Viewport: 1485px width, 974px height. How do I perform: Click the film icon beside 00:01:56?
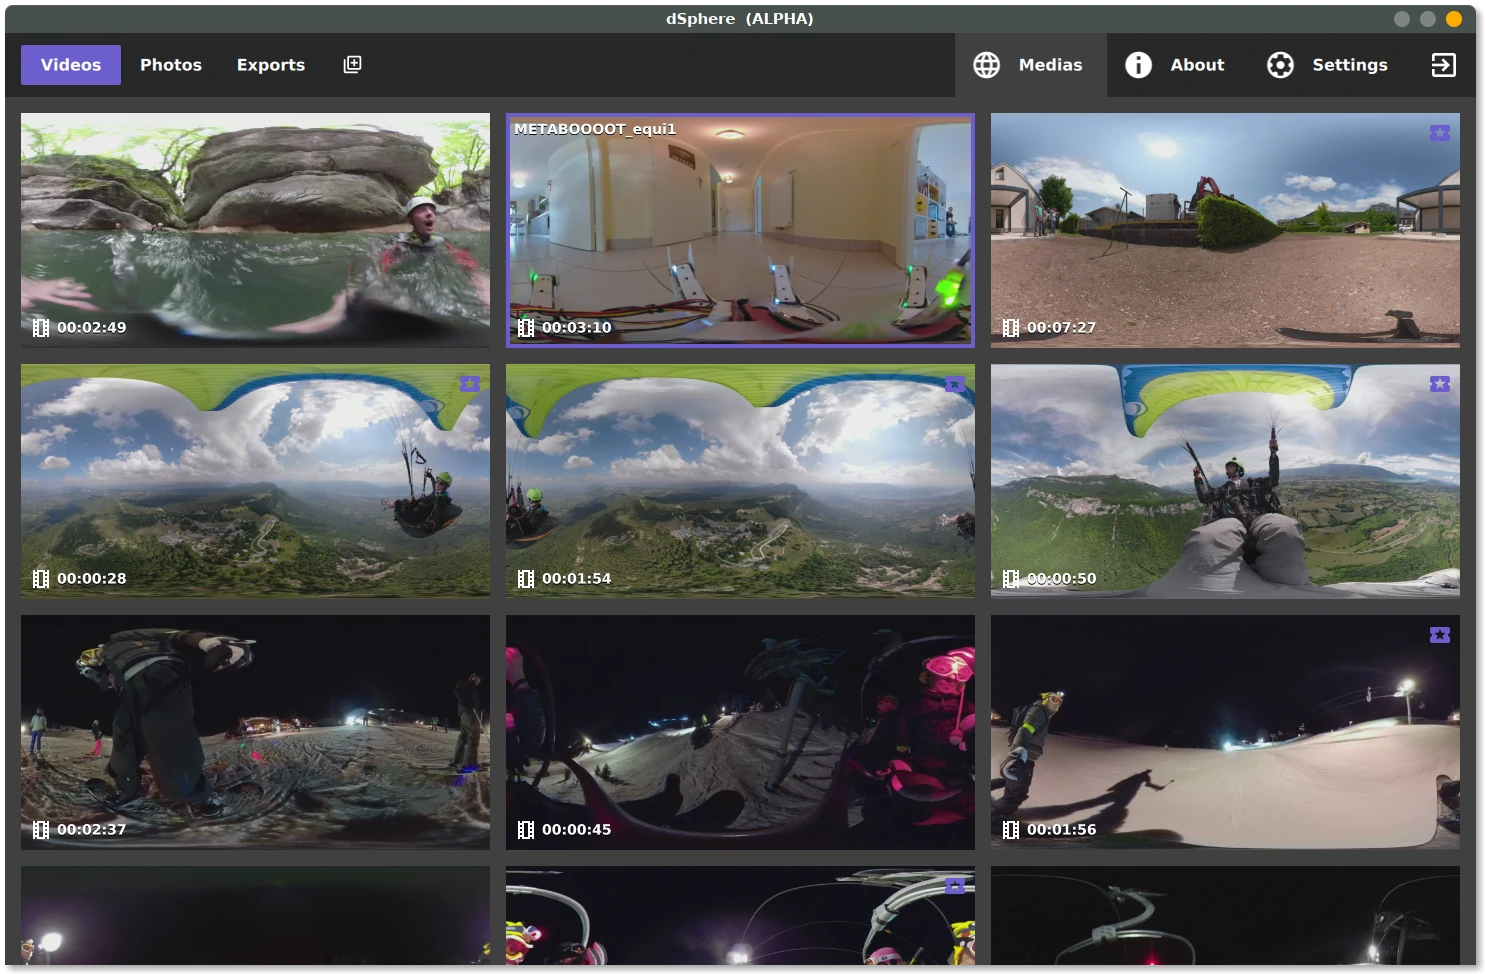(1011, 830)
